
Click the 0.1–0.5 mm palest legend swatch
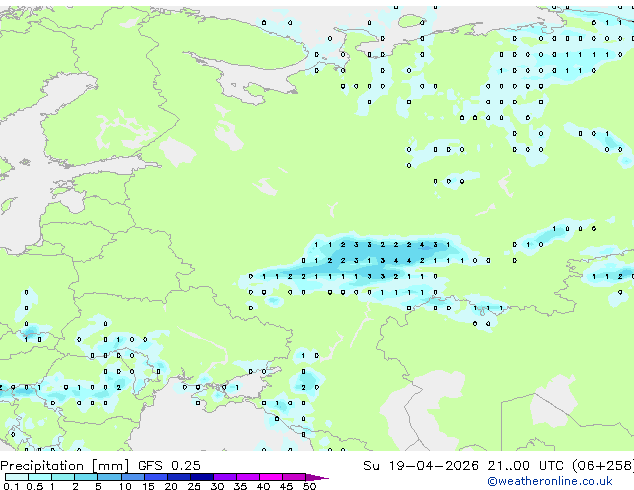(x=17, y=477)
